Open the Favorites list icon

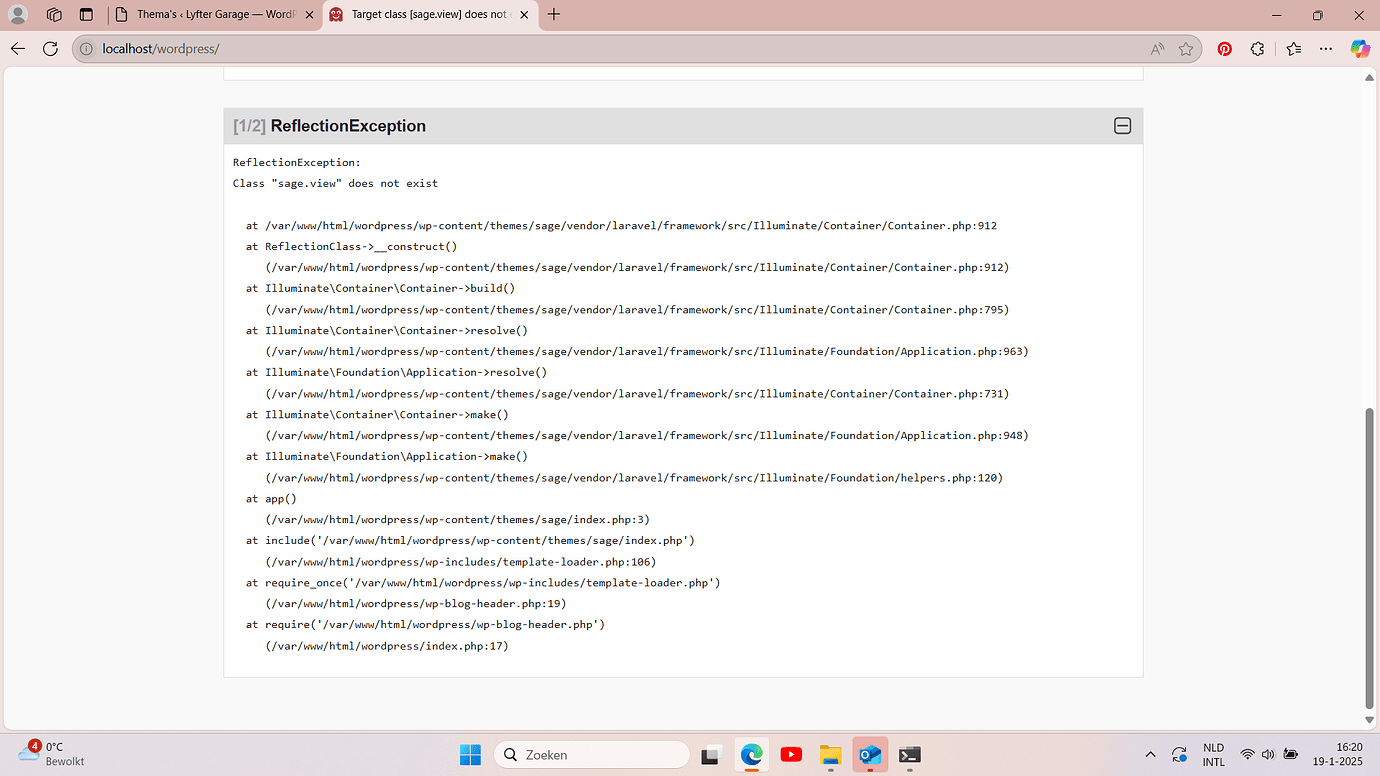point(1294,49)
